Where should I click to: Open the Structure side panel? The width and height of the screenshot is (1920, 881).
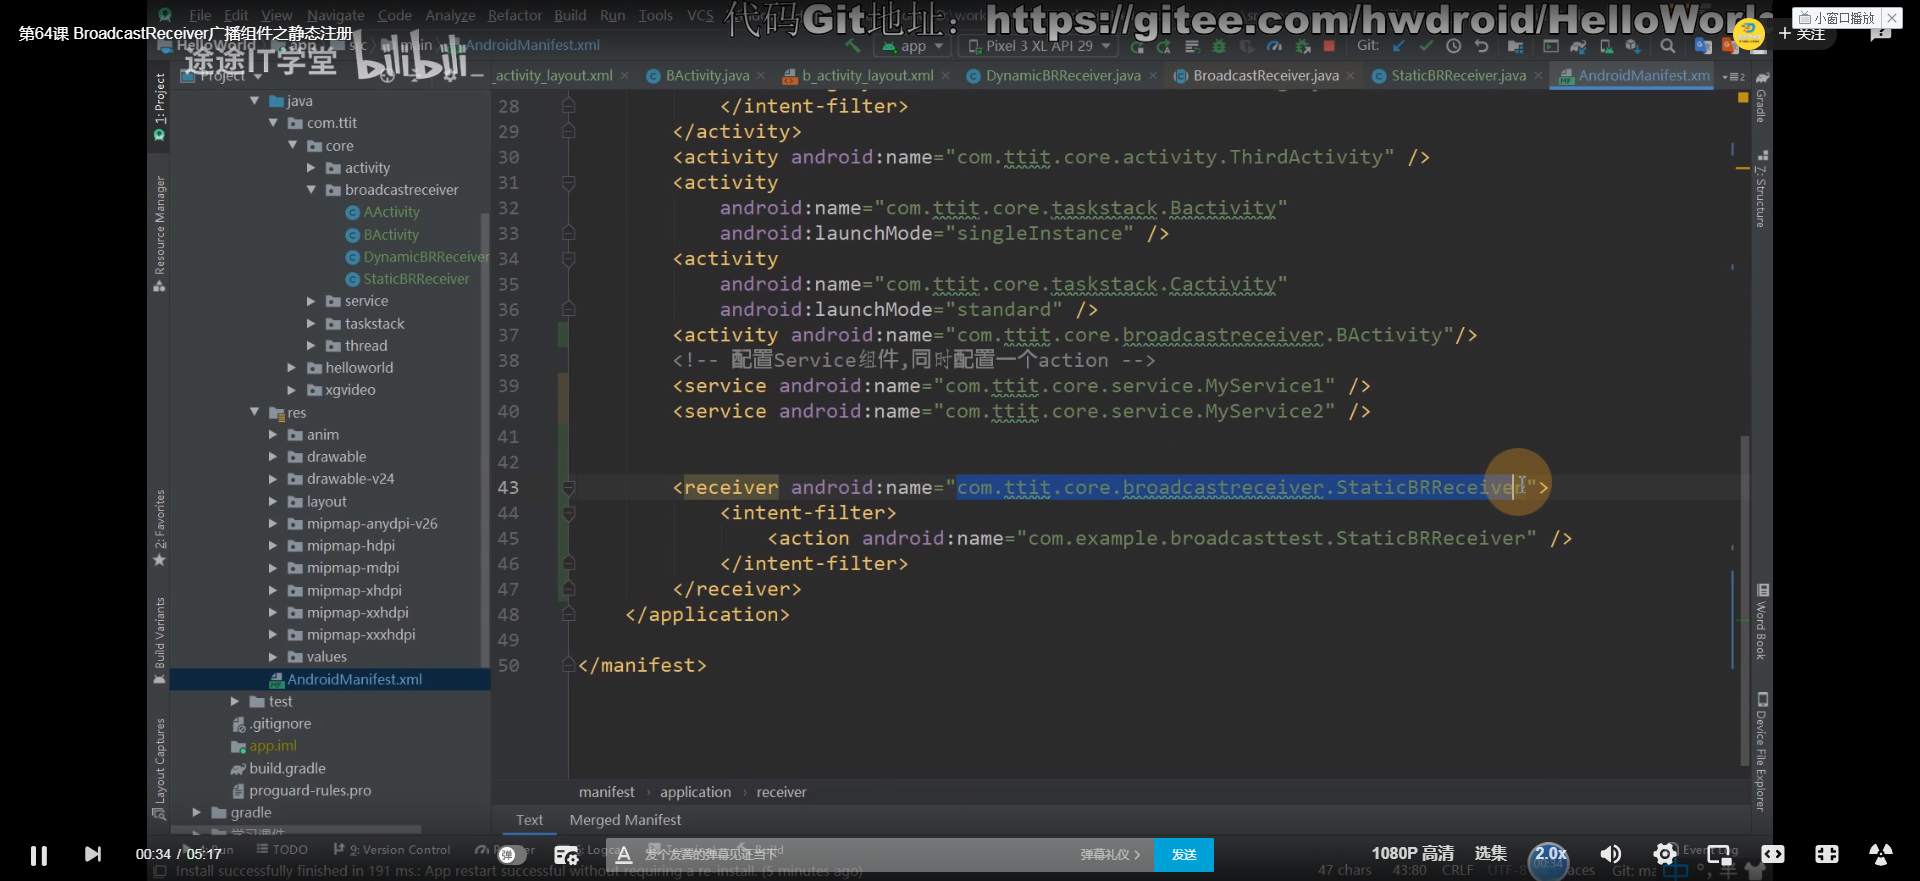[x=1762, y=189]
